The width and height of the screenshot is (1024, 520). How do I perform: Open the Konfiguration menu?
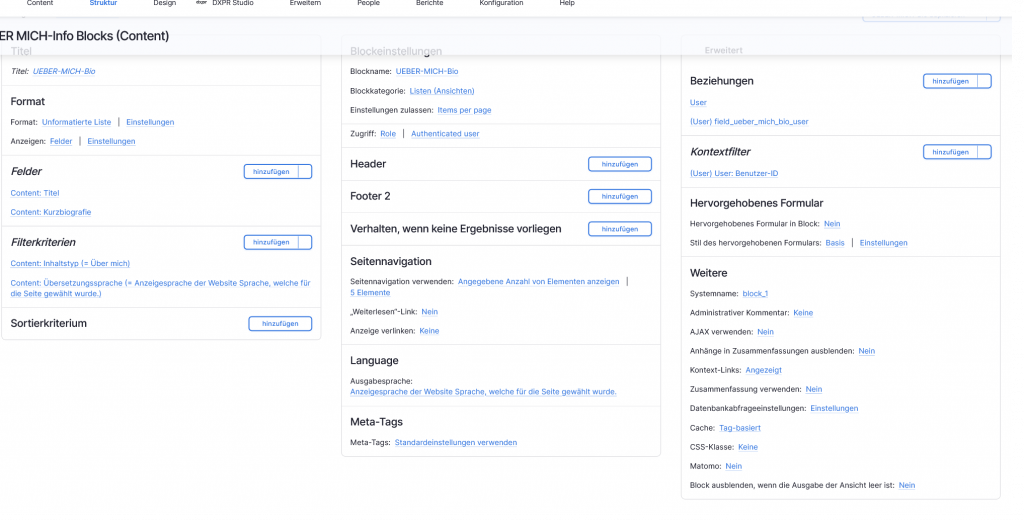pos(501,4)
